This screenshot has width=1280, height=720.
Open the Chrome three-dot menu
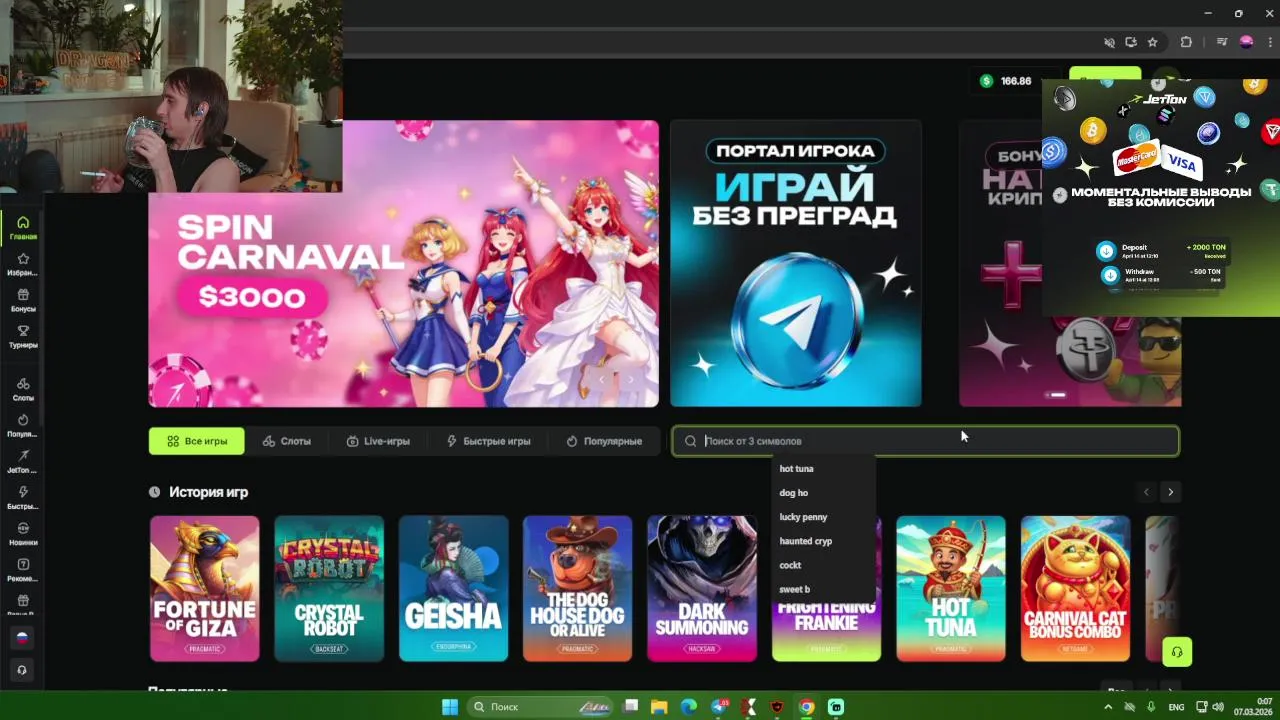click(x=1268, y=42)
